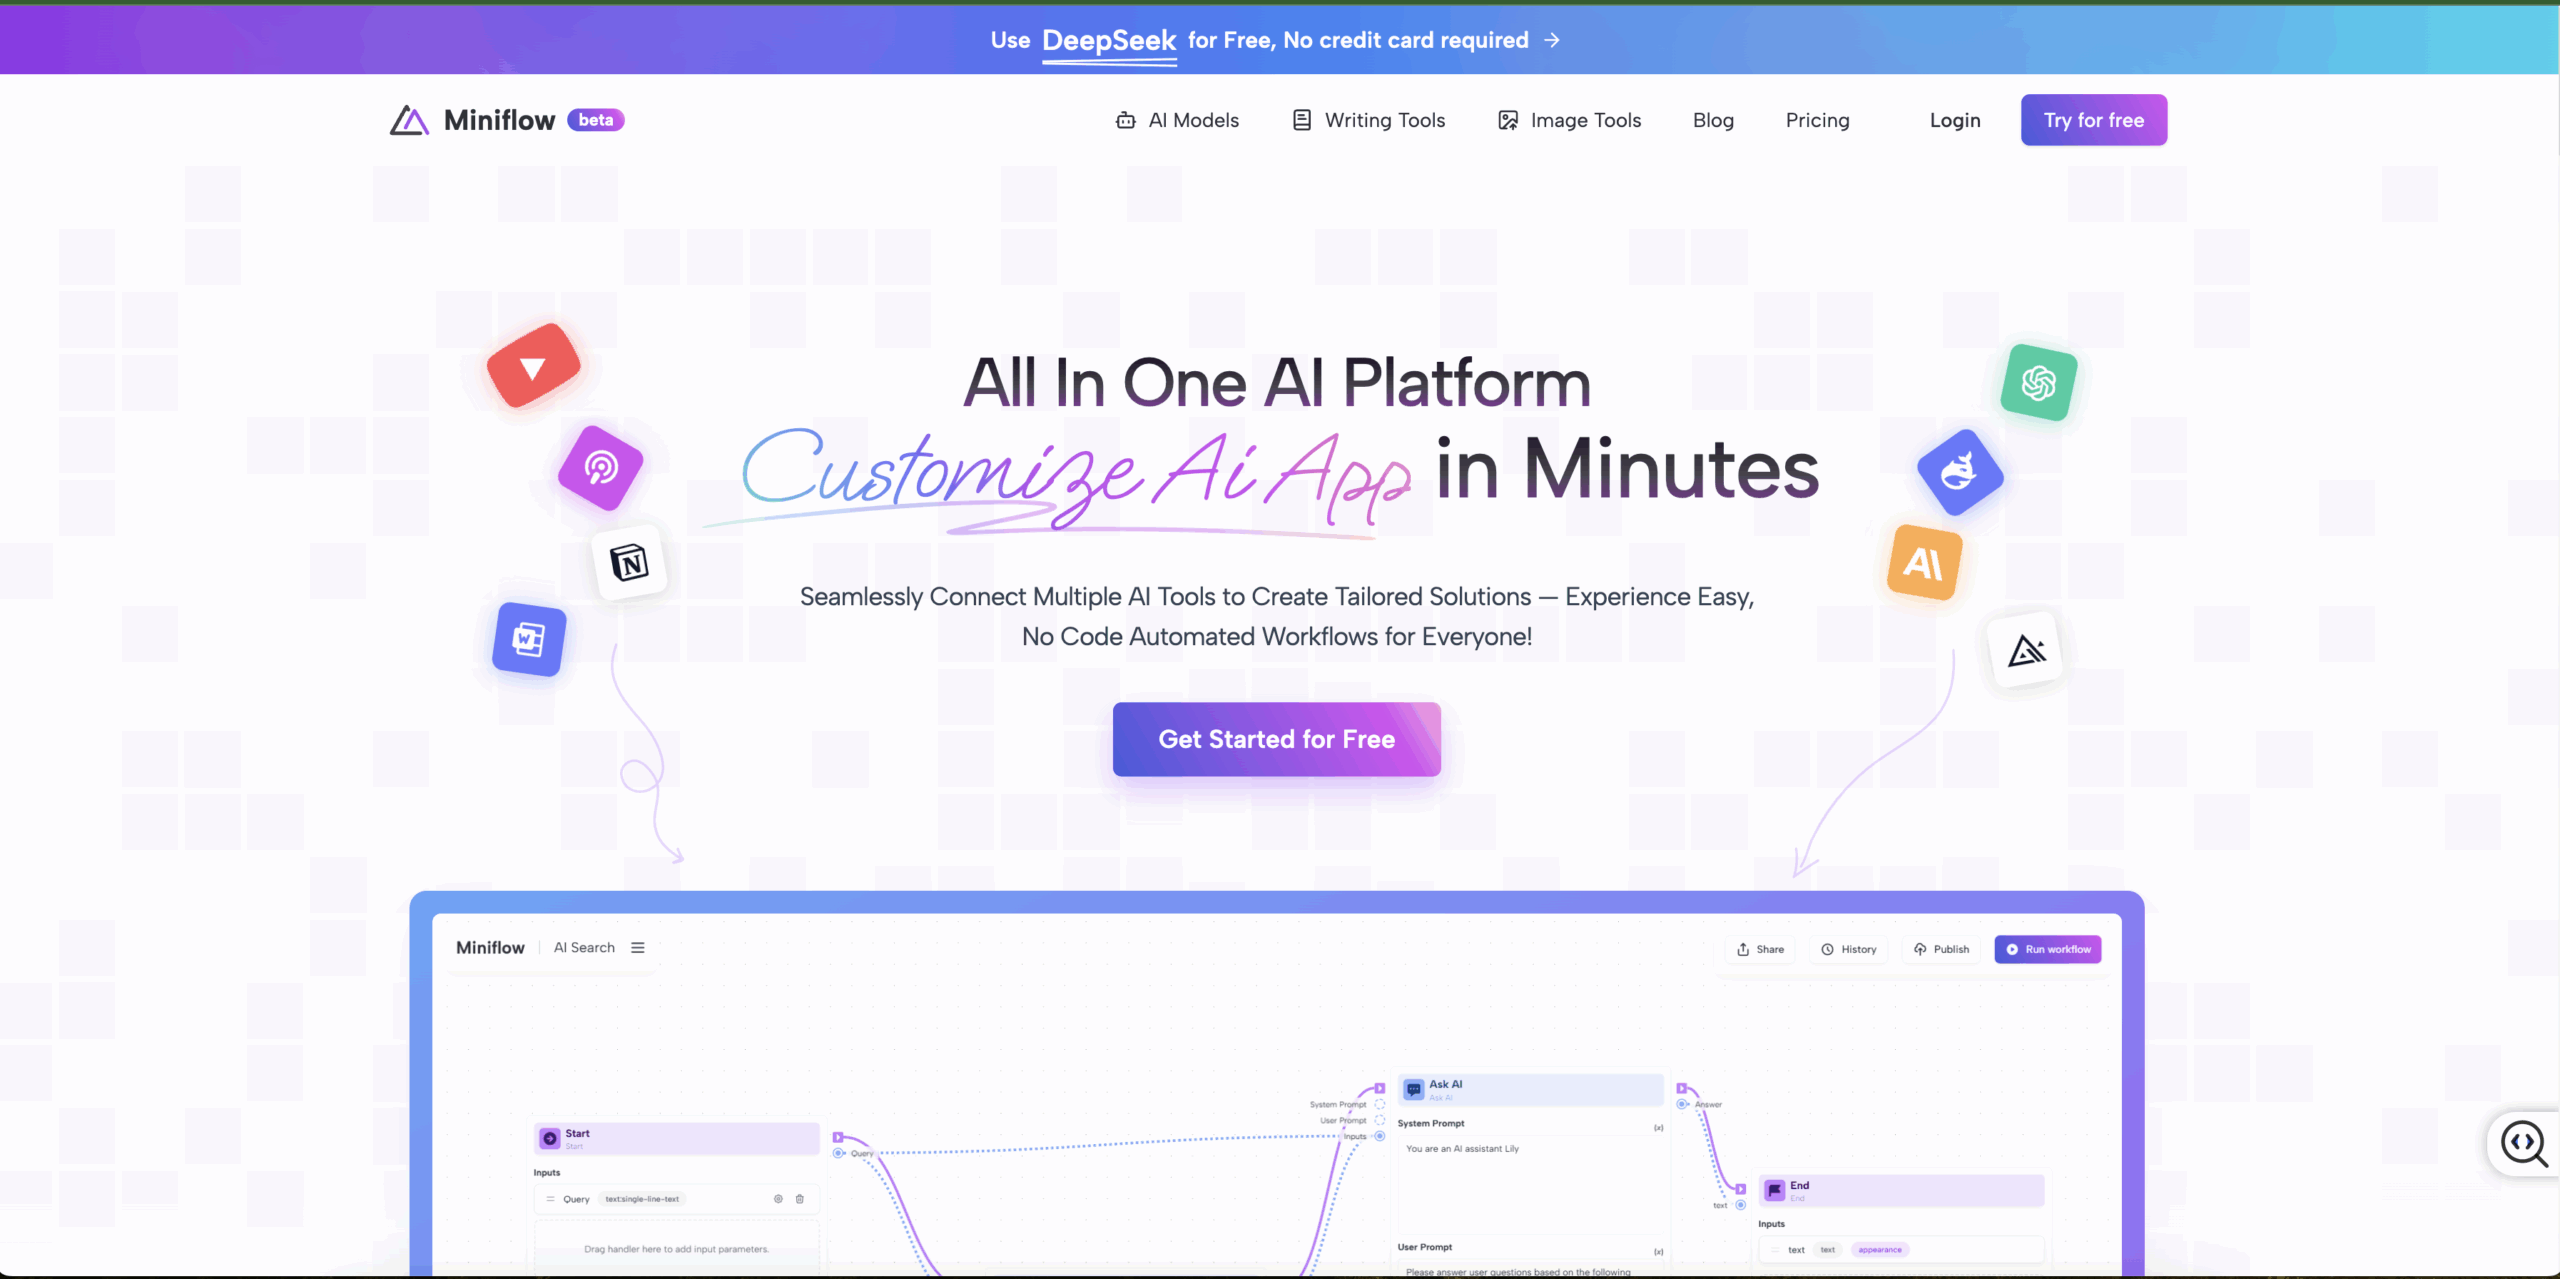Click the Try for free button

(x=2094, y=120)
